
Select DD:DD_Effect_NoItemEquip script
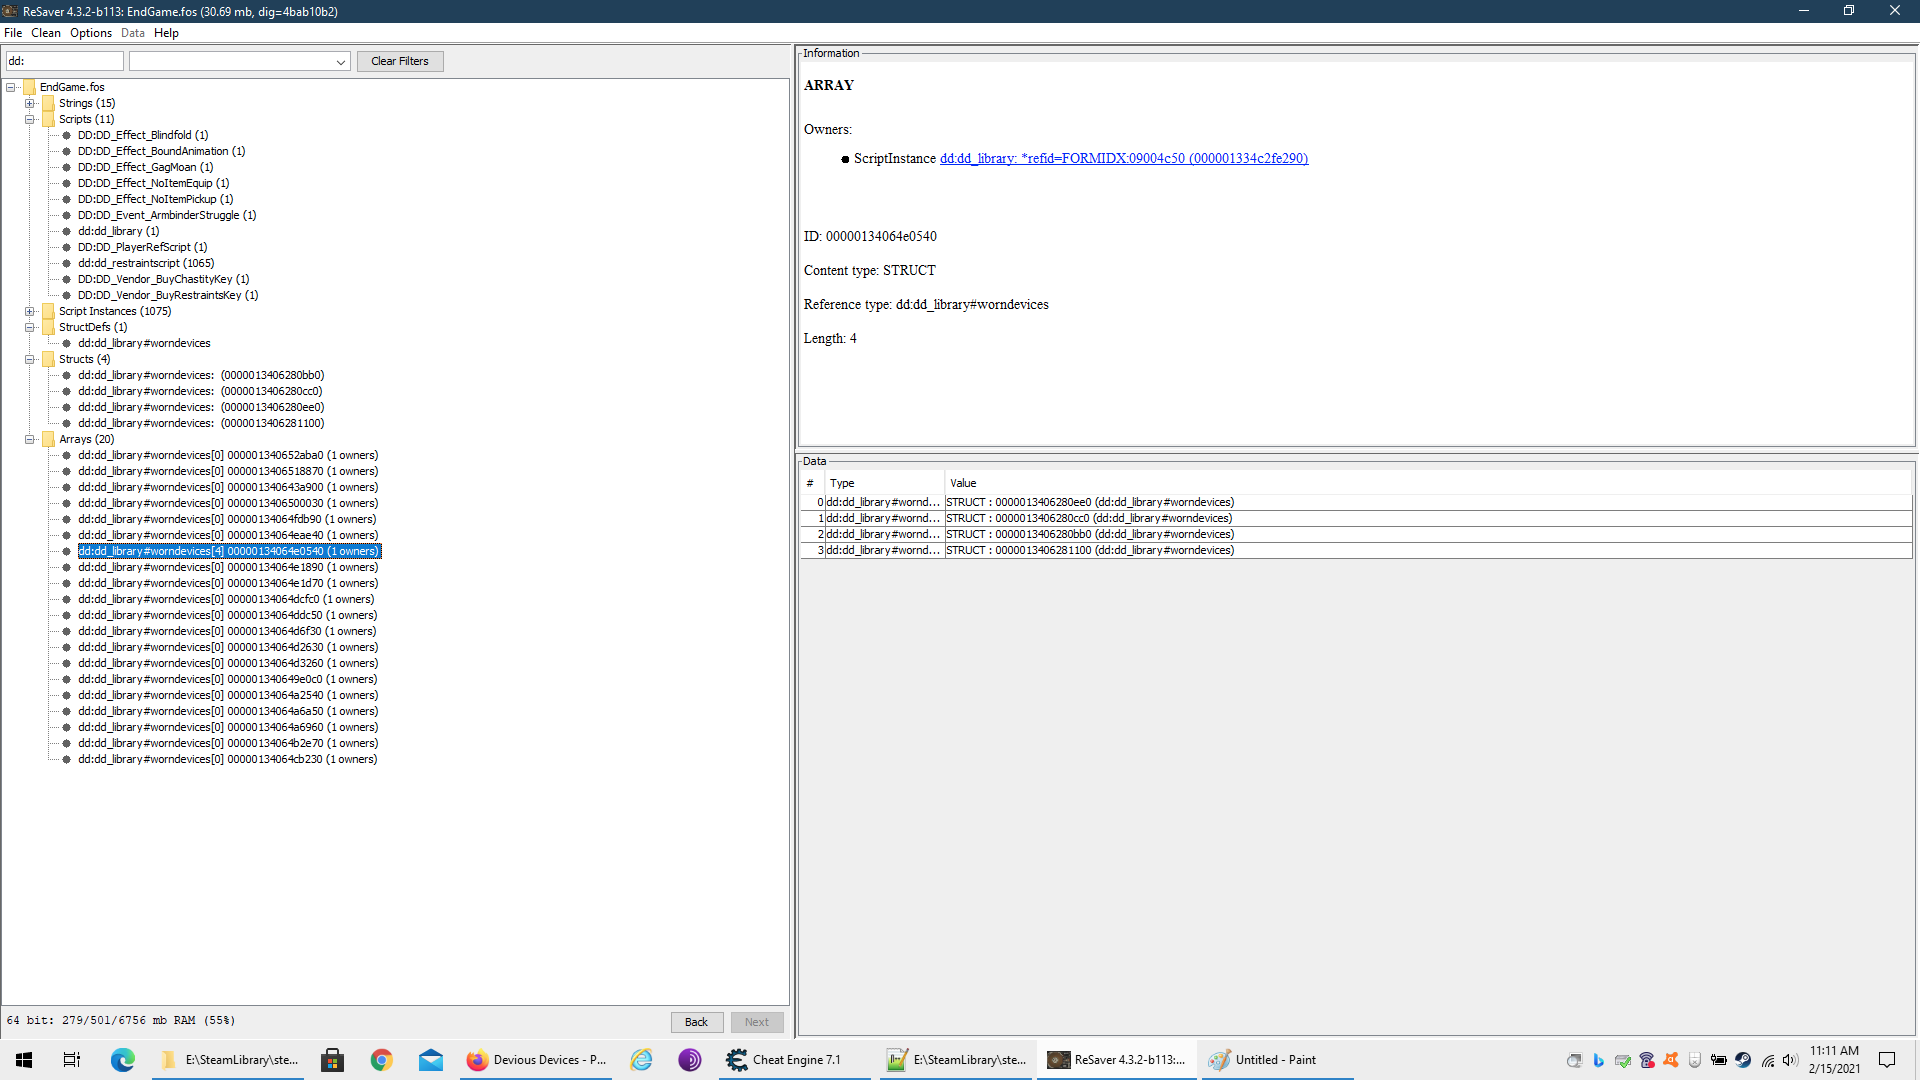tap(153, 183)
